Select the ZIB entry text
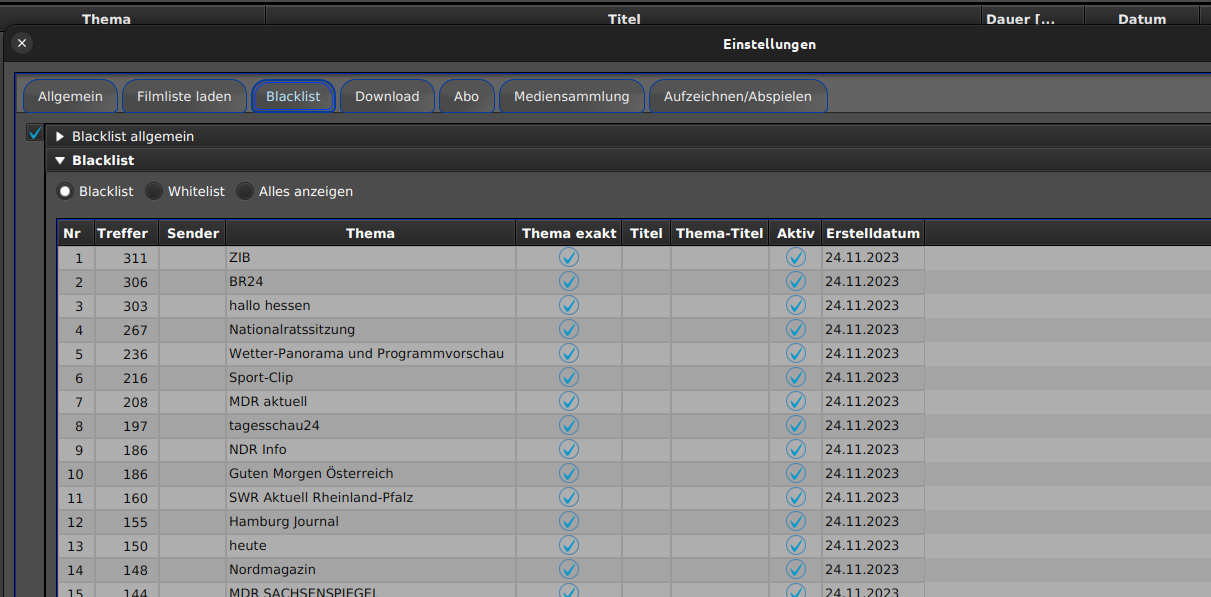The height and width of the screenshot is (597, 1211). [240, 257]
